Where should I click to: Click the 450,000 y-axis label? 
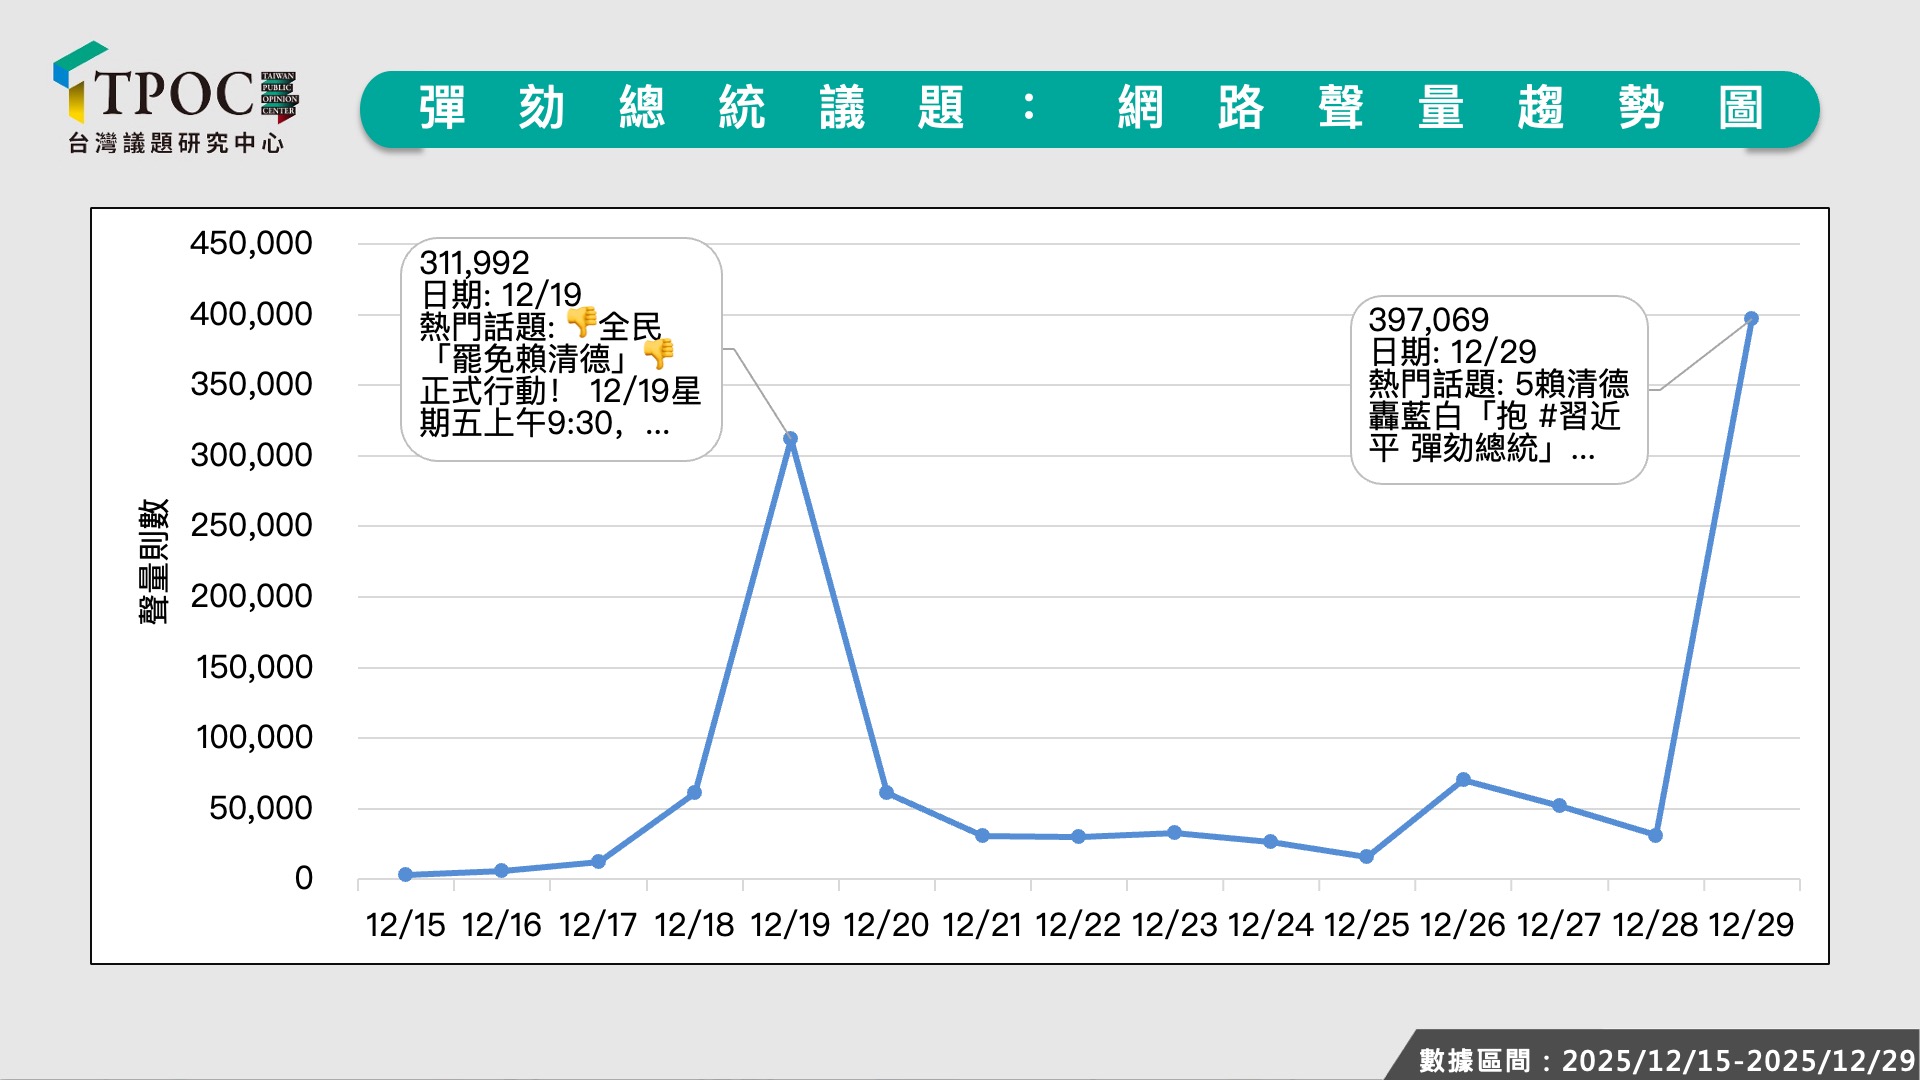(251, 243)
